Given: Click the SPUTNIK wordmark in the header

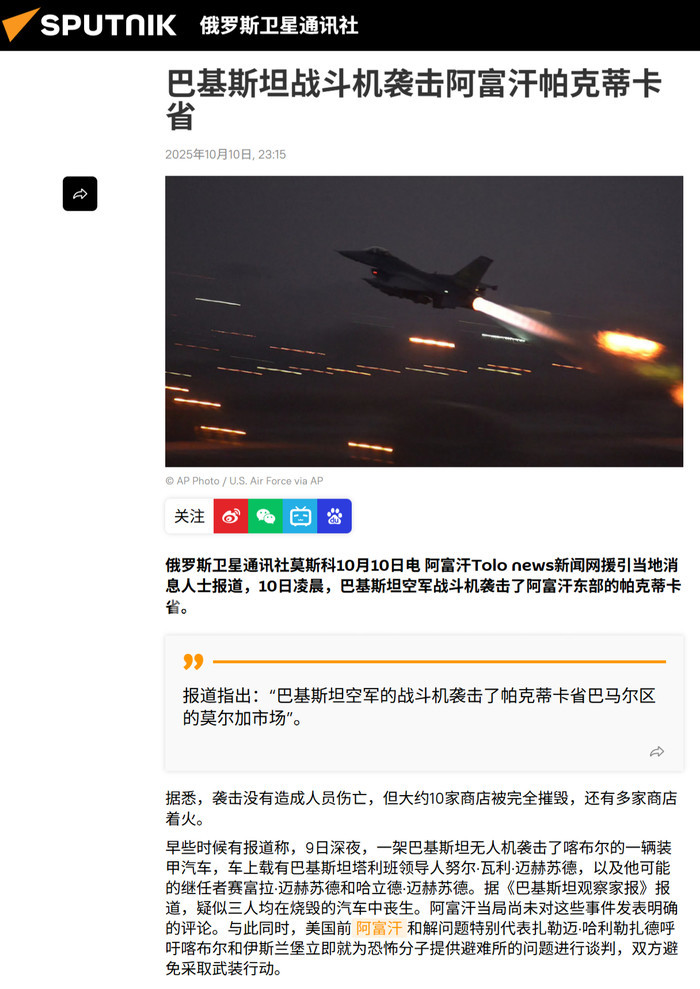Looking at the screenshot, I should (108, 25).
